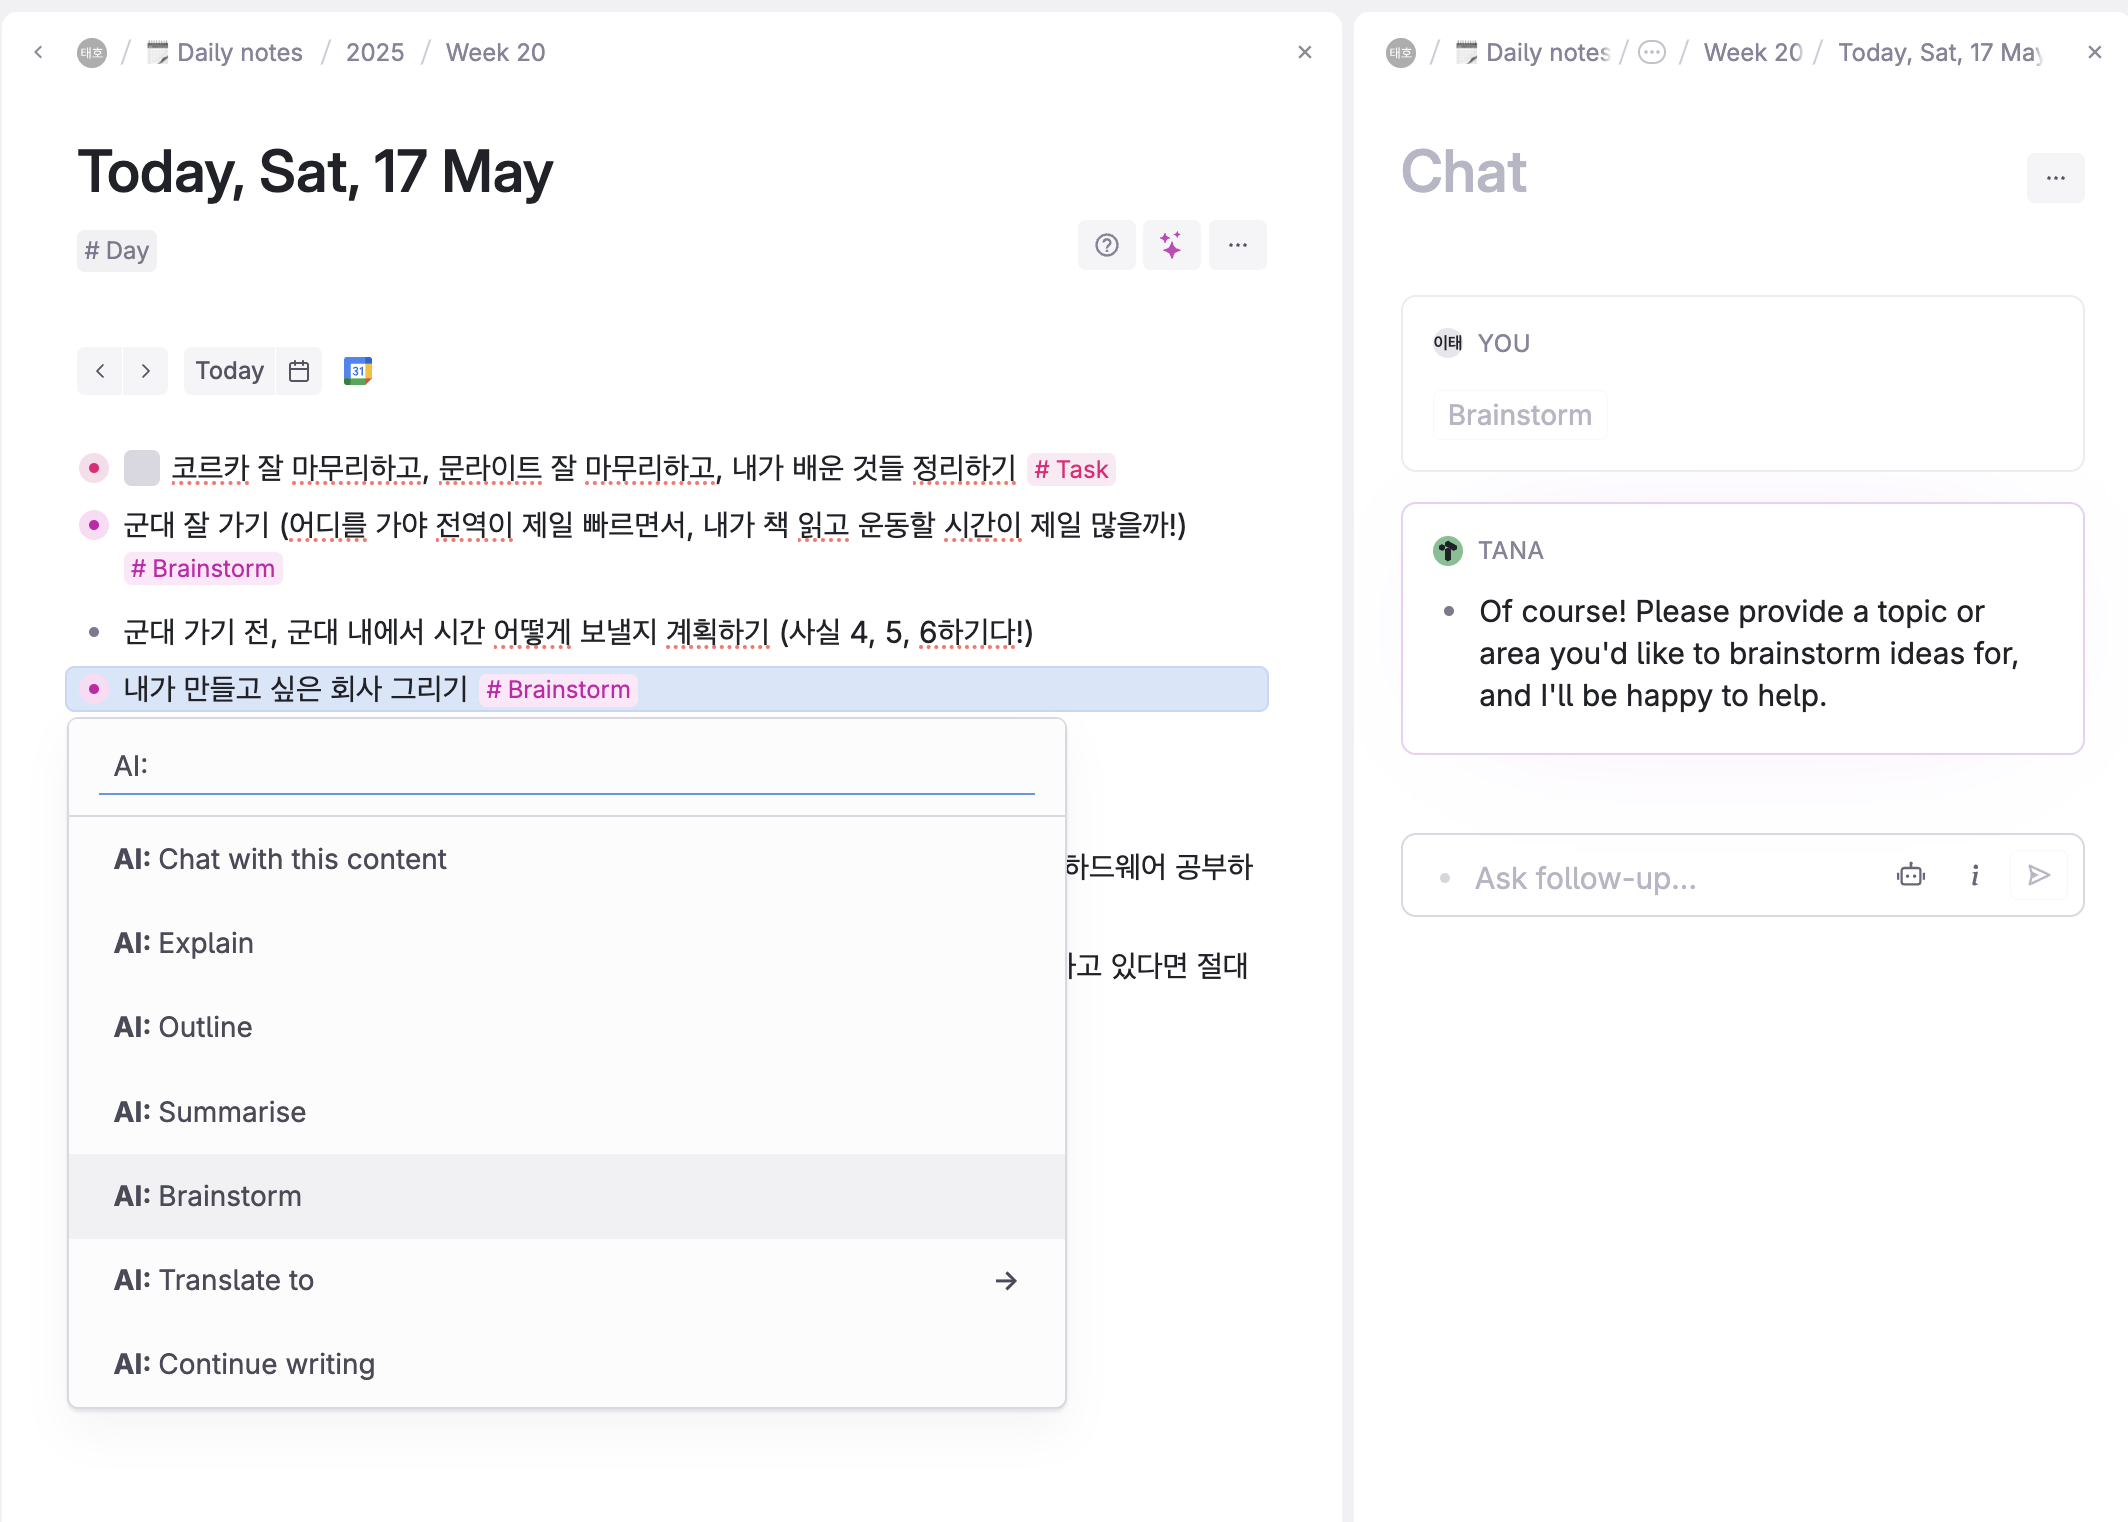
Task: Open the Google Calendar icon
Action: coord(357,371)
